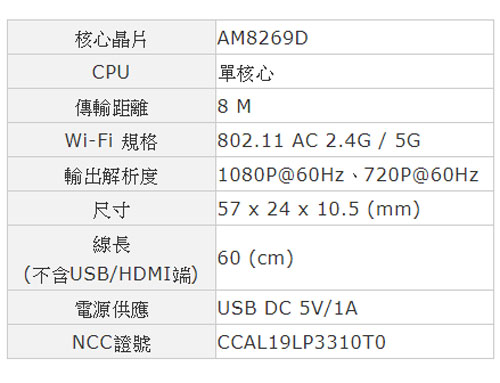Image resolution: width=500 pixels, height=383 pixels.
Task: Click the Wi-Fi 規格 label
Action: click(111, 141)
